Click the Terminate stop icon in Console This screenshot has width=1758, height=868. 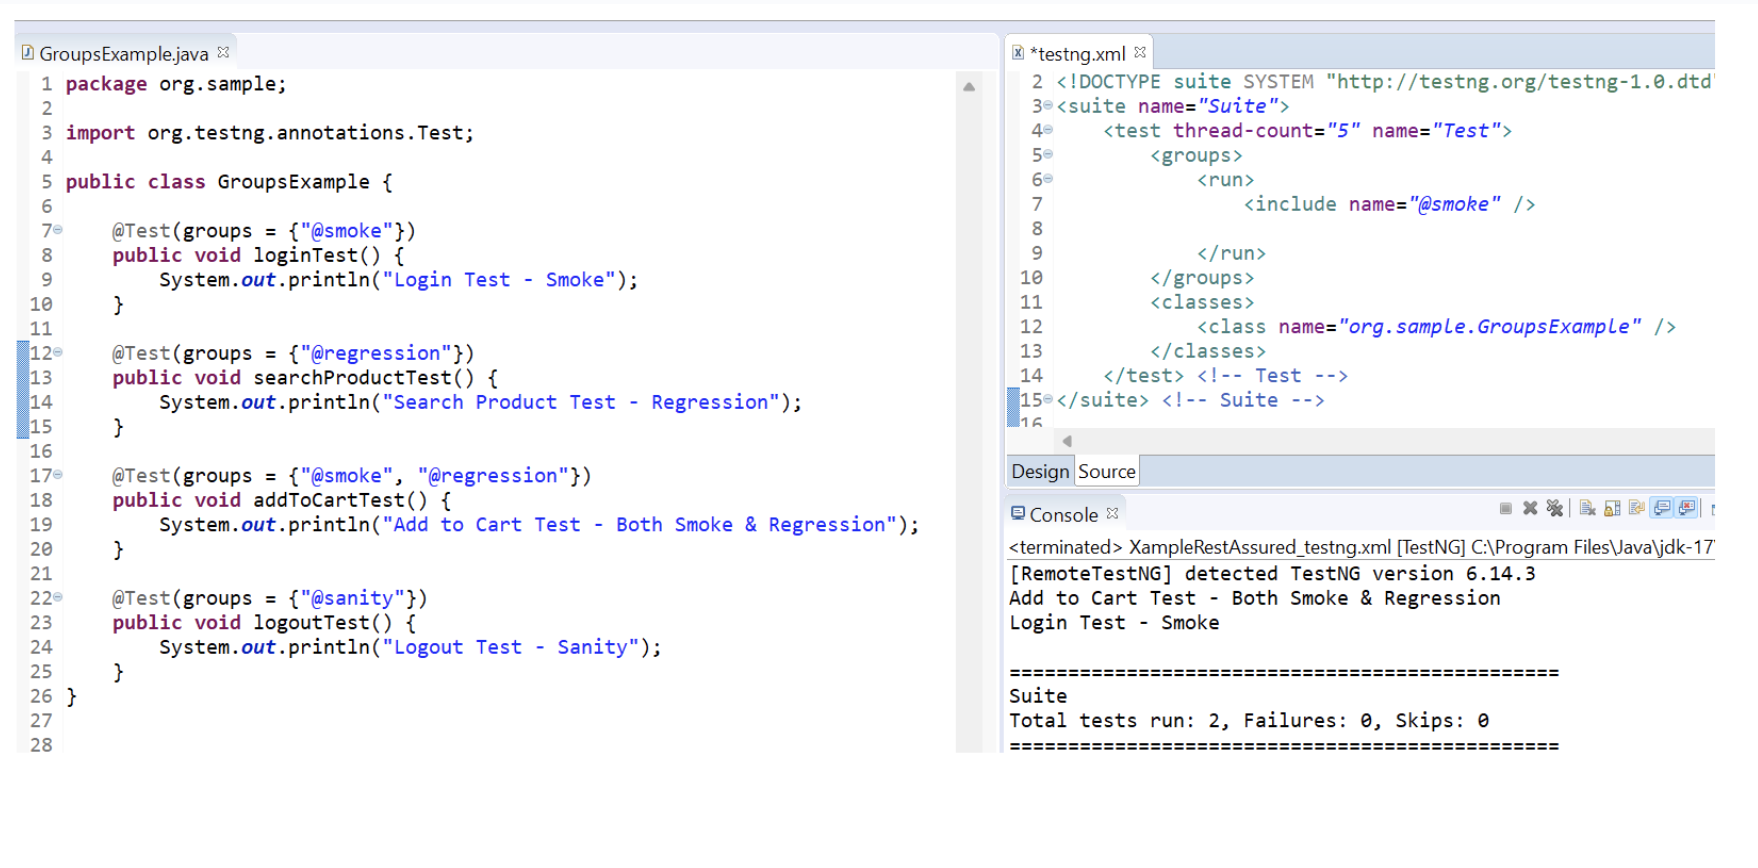point(1505,509)
